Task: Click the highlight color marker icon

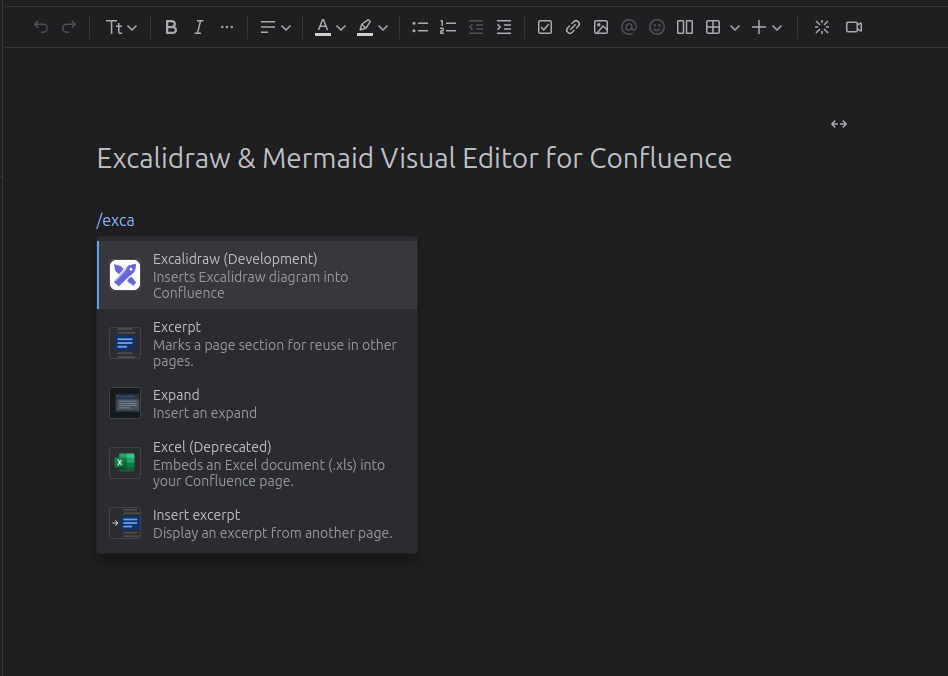Action: pos(365,27)
